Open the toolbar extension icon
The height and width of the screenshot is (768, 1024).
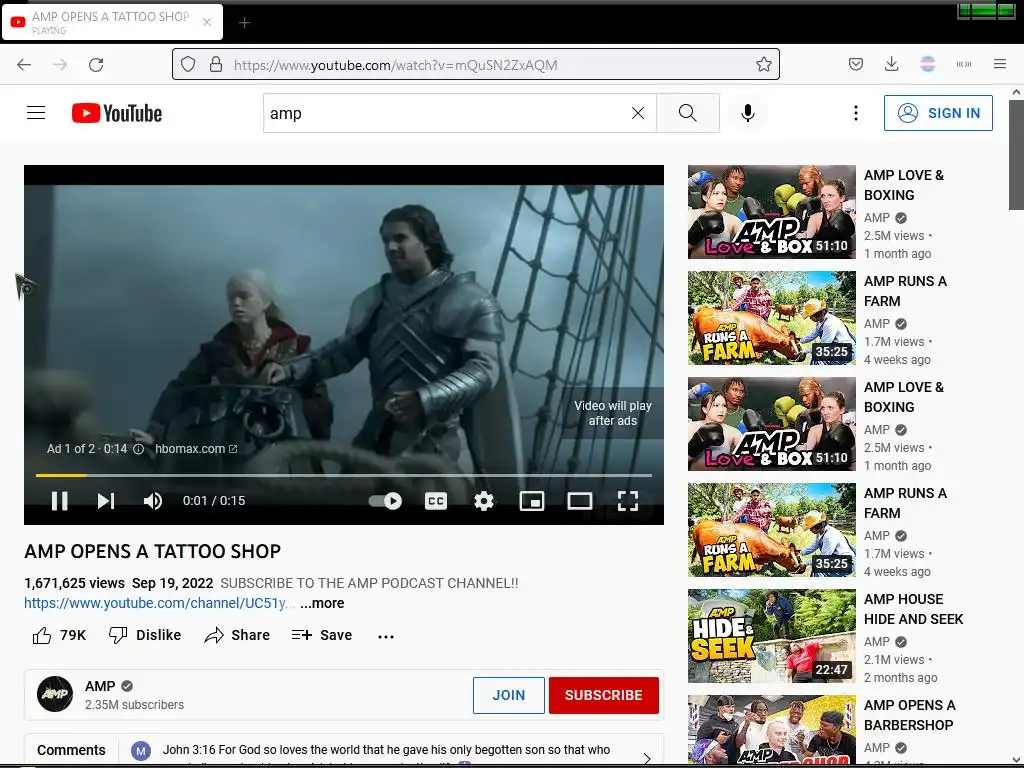pos(964,64)
